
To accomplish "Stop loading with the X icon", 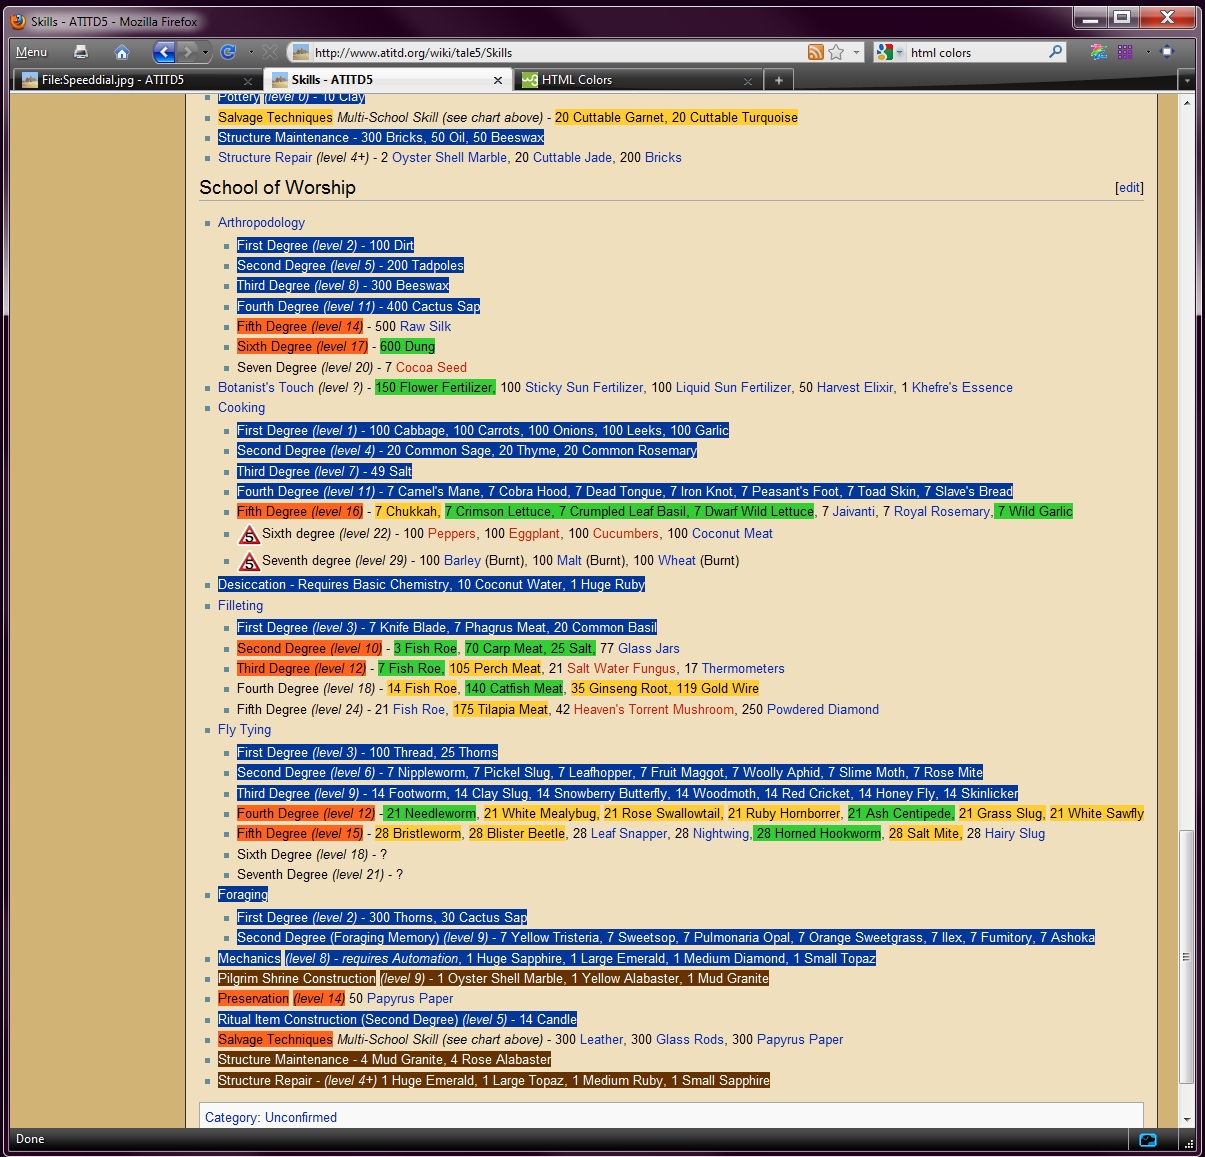I will pyautogui.click(x=269, y=52).
